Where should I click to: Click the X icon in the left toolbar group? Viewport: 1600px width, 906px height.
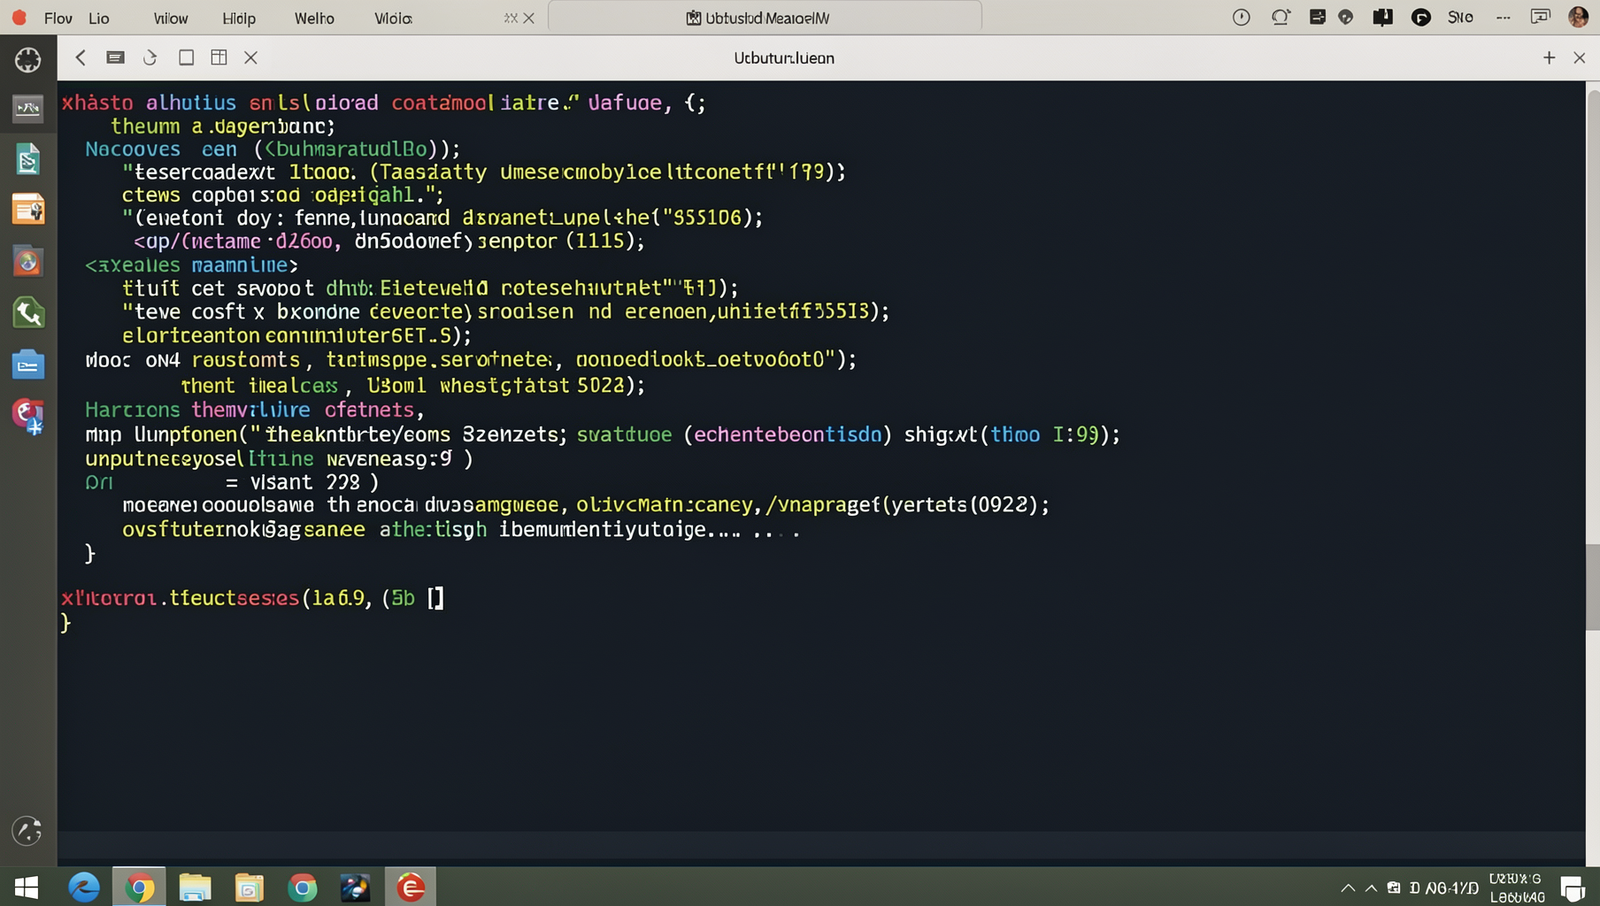pyautogui.click(x=251, y=58)
